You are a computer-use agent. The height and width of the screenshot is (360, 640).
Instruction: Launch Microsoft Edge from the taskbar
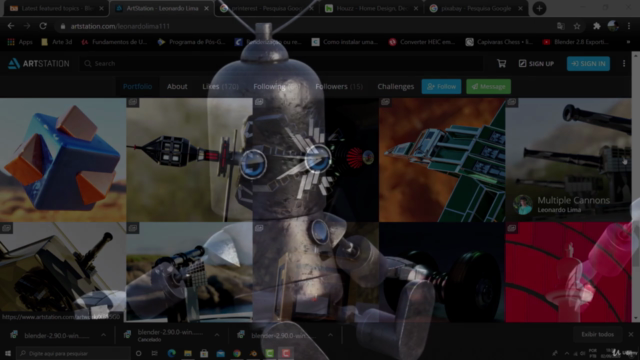(171, 353)
